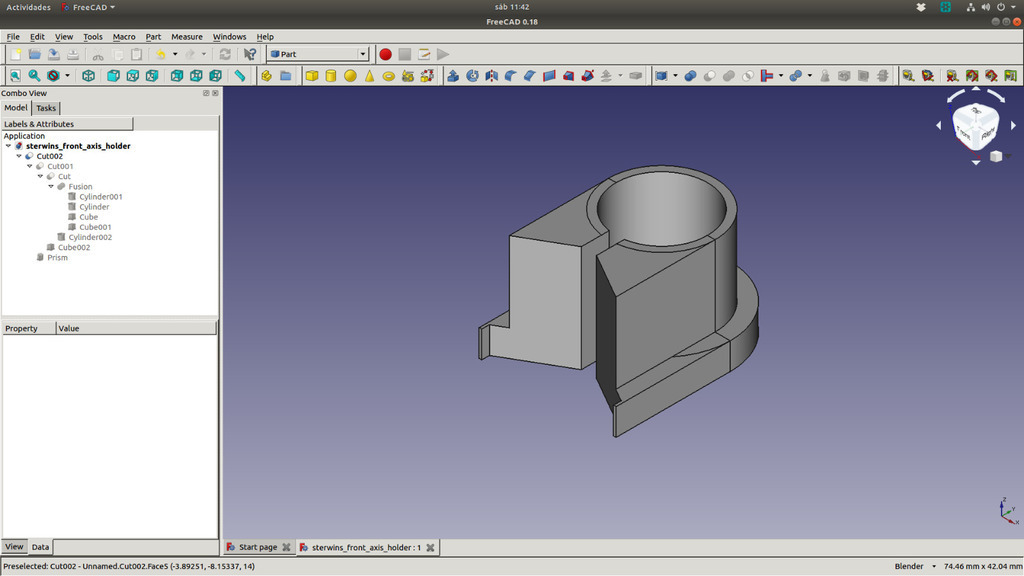Click the What's This help cursor icon
Viewport: 1024px width, 576px height.
click(x=249, y=54)
